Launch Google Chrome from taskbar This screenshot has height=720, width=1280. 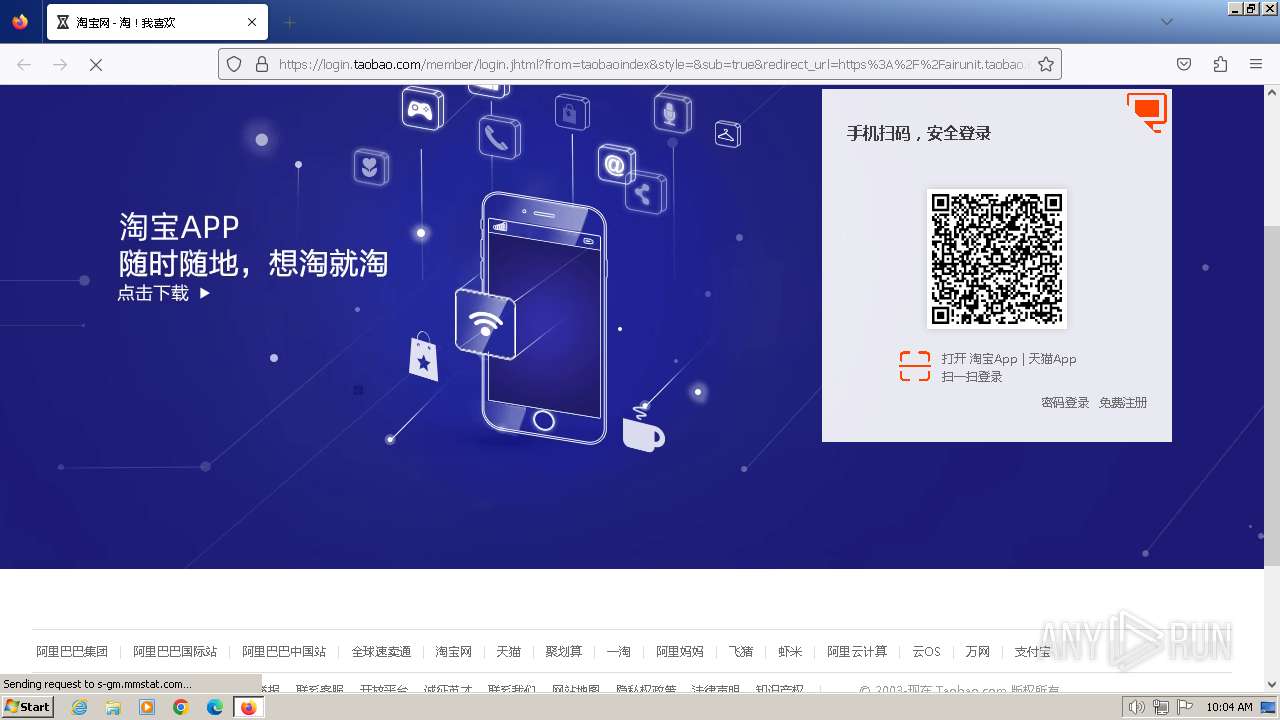coord(181,707)
